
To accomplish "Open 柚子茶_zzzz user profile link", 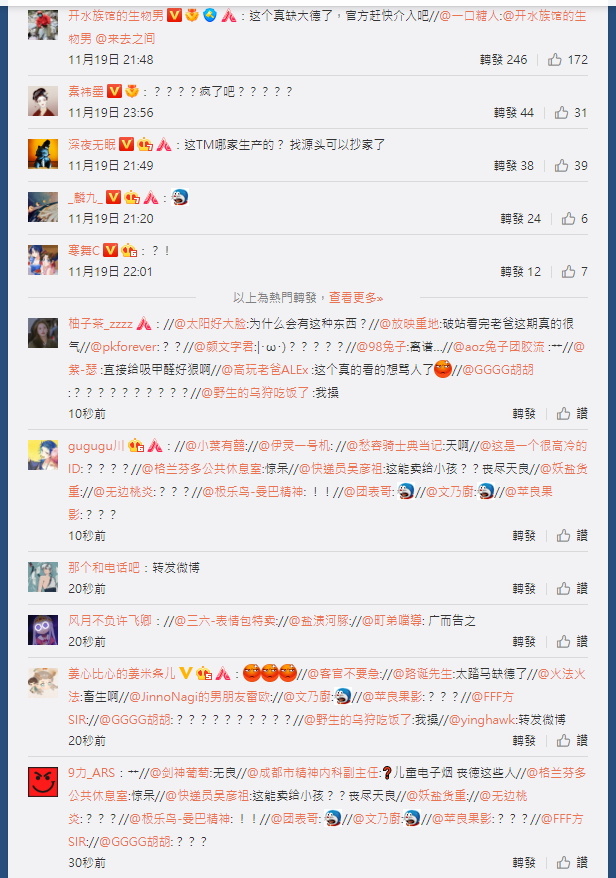I will (x=100, y=324).
